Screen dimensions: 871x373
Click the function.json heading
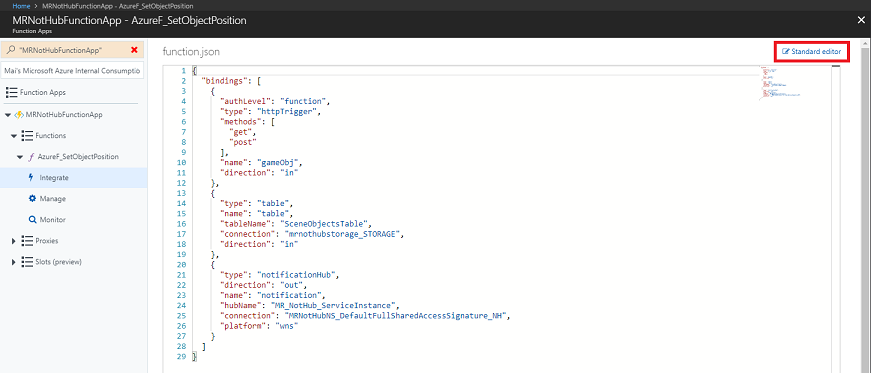(x=191, y=51)
